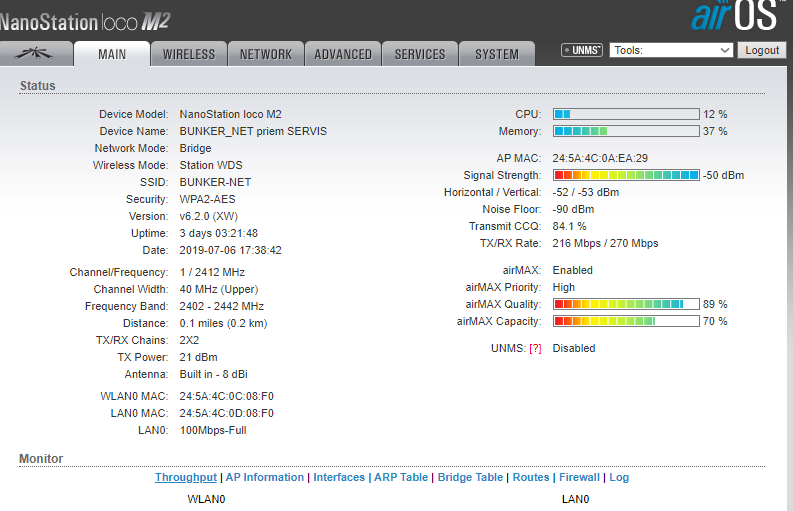Go to the NETWORK tab
Viewport: 793px width, 511px height.
tap(266, 54)
